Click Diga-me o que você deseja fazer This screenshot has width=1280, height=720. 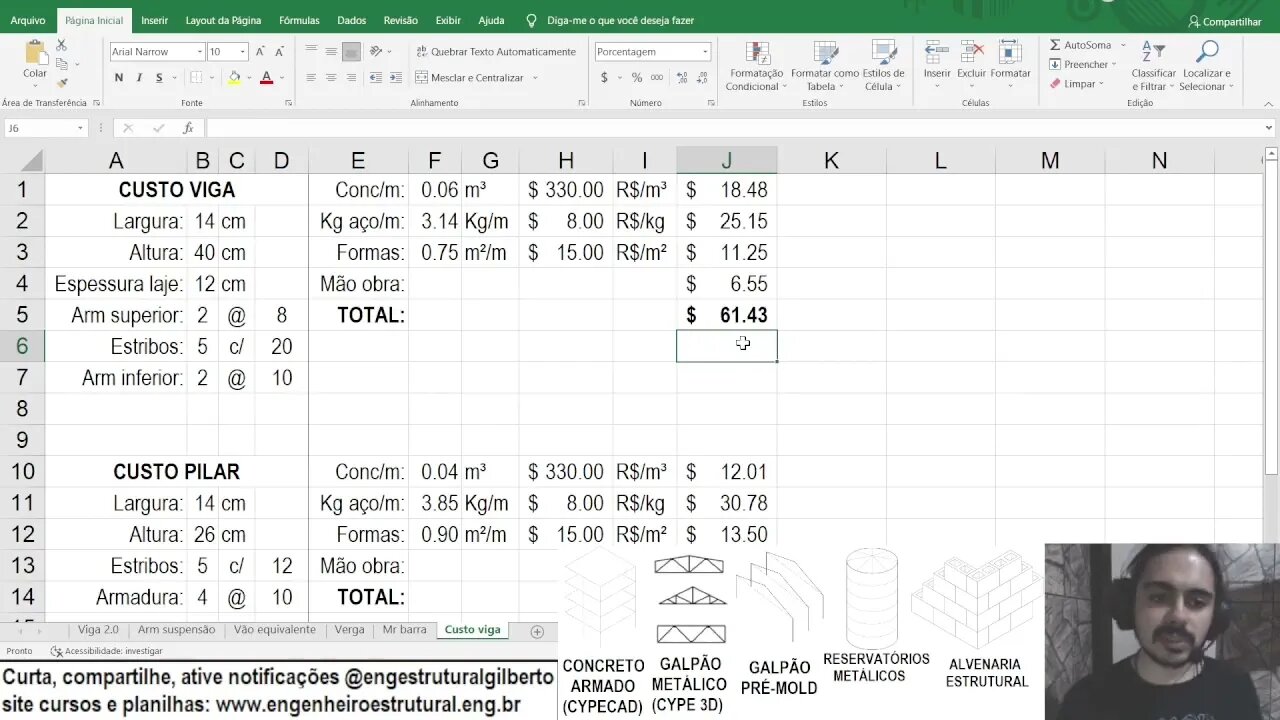(x=609, y=20)
